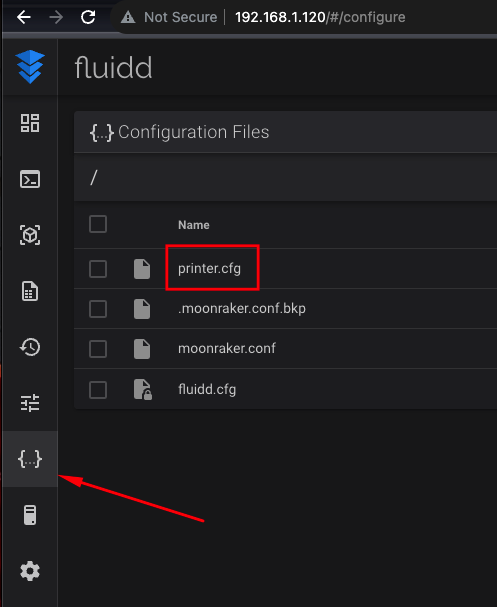
Task: Open the G-code preview cube icon
Action: 30,235
